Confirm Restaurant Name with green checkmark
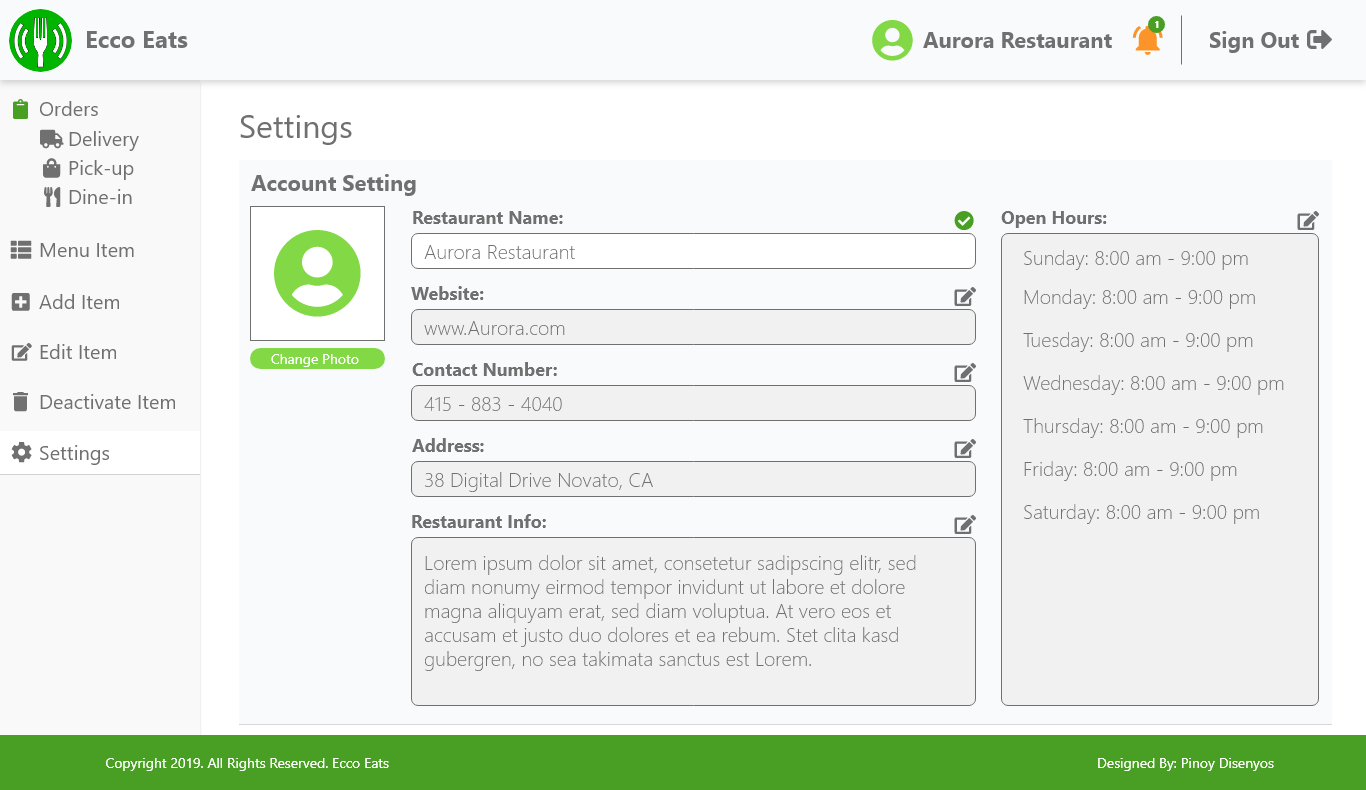The height and width of the screenshot is (790, 1366). pyautogui.click(x=964, y=221)
